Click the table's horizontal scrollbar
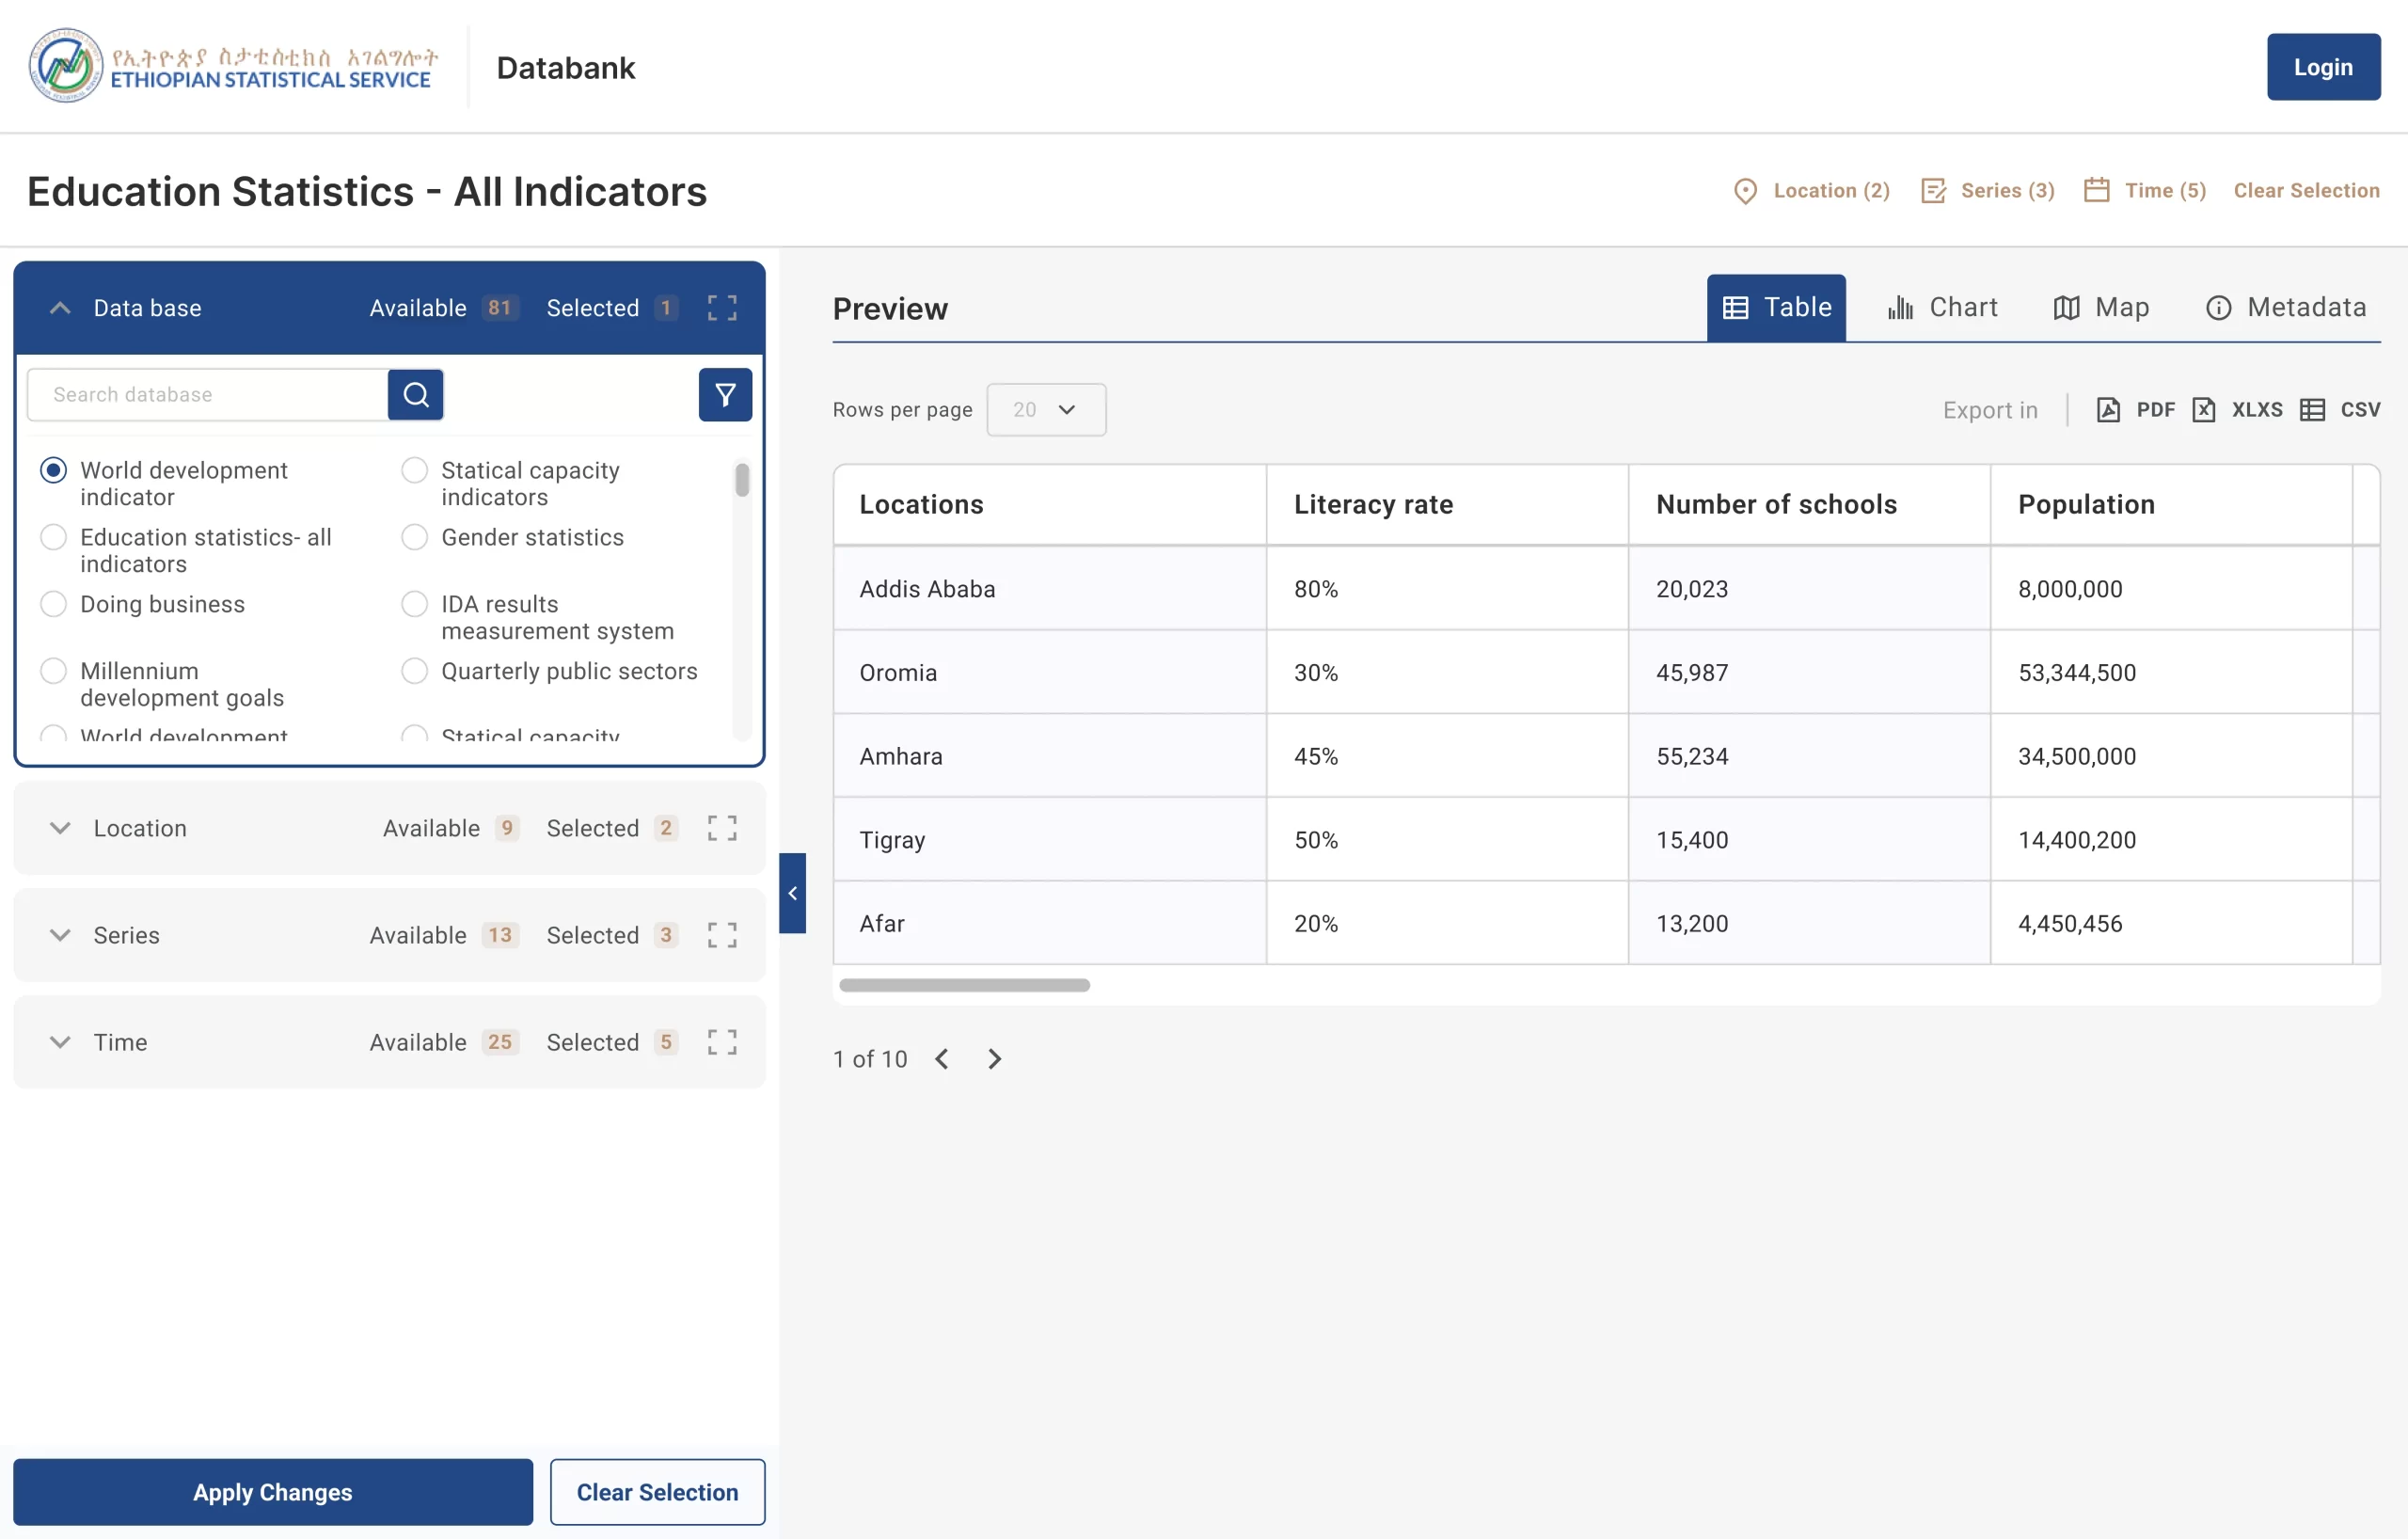This screenshot has height=1539, width=2408. [x=964, y=985]
